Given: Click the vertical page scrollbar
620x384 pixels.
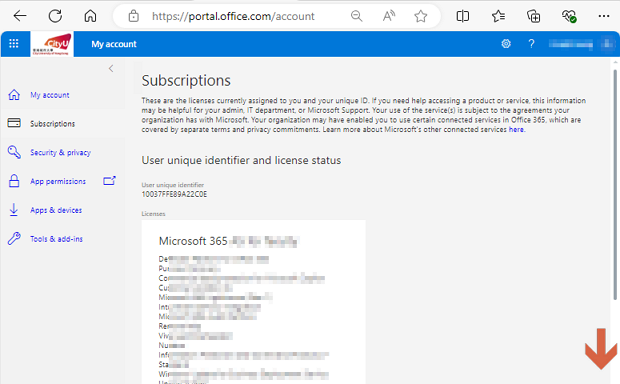Looking at the screenshot, I should click(x=615, y=185).
